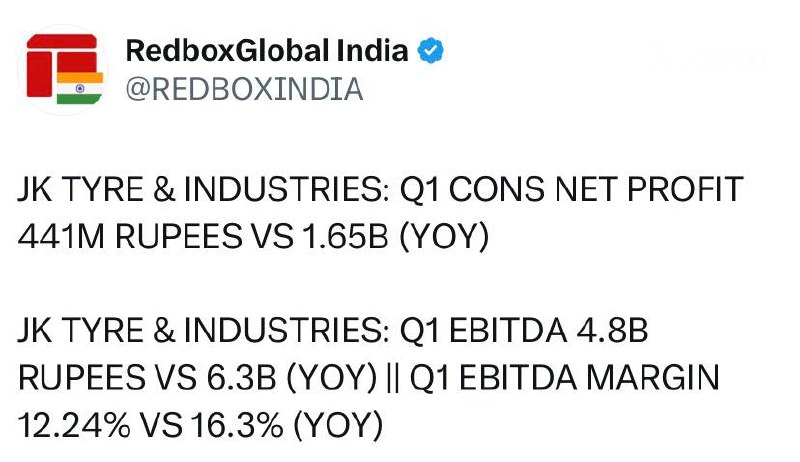Open the RedboxGlobal India display name

tap(267, 50)
